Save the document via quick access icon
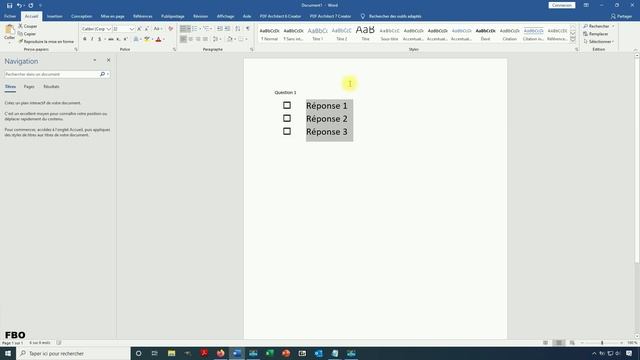 (9, 5)
